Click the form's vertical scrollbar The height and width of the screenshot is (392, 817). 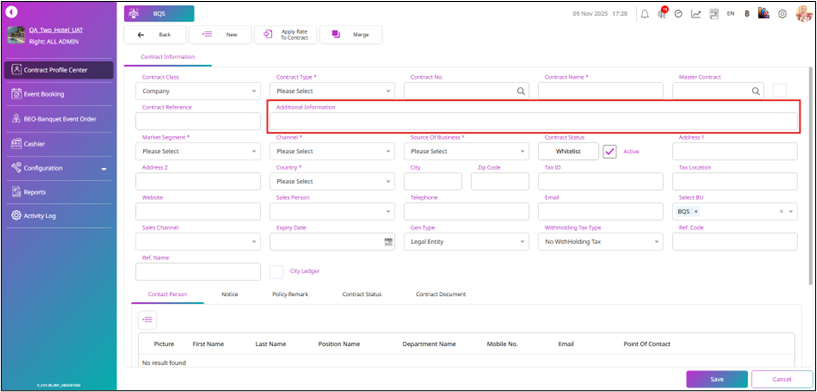pyautogui.click(x=810, y=175)
